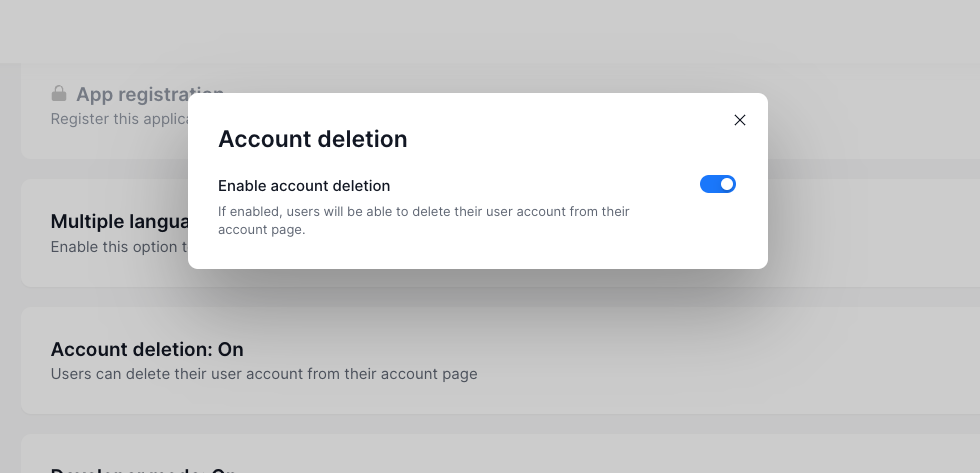Click the lock icon beside App registration
This screenshot has height=473, width=980.
pyautogui.click(x=59, y=94)
